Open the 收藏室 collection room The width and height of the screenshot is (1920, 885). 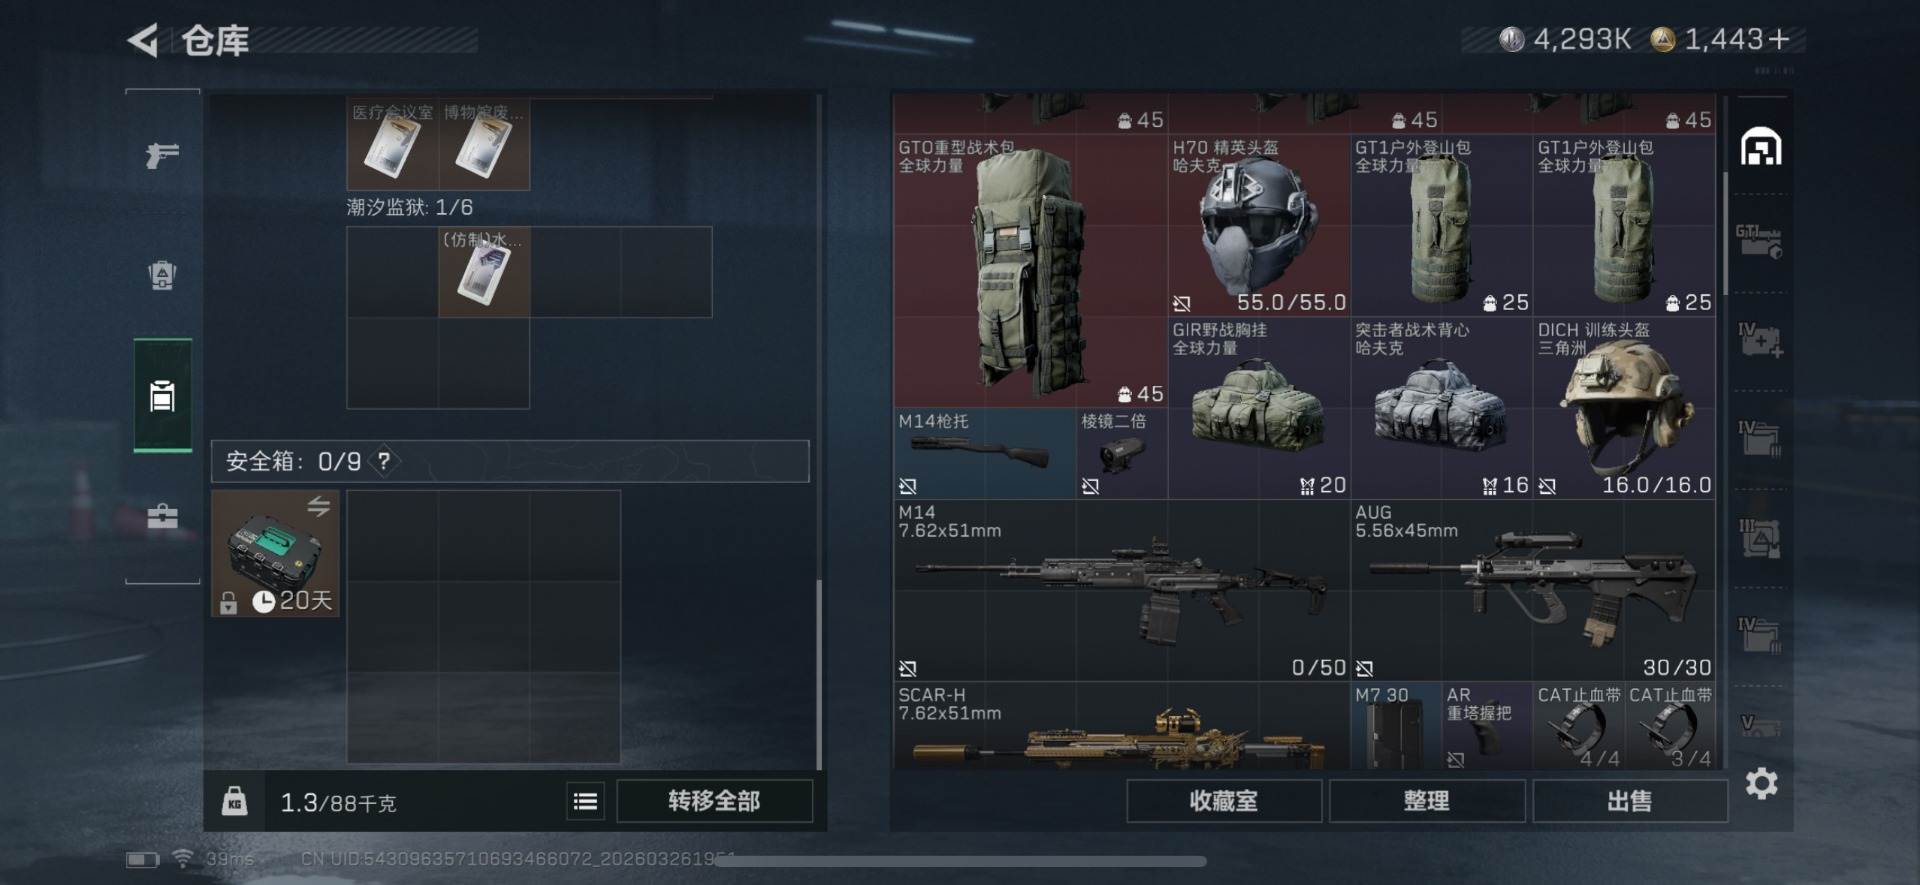(x=1224, y=801)
